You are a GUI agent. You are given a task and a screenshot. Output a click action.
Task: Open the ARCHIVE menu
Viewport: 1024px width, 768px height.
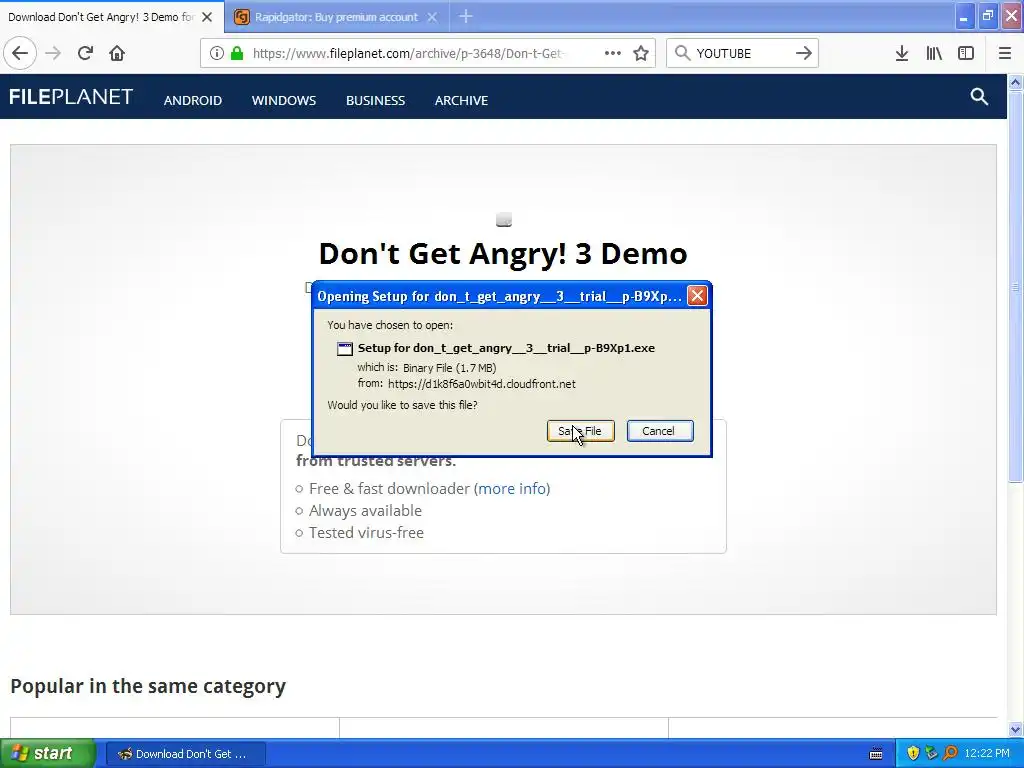click(x=461, y=101)
